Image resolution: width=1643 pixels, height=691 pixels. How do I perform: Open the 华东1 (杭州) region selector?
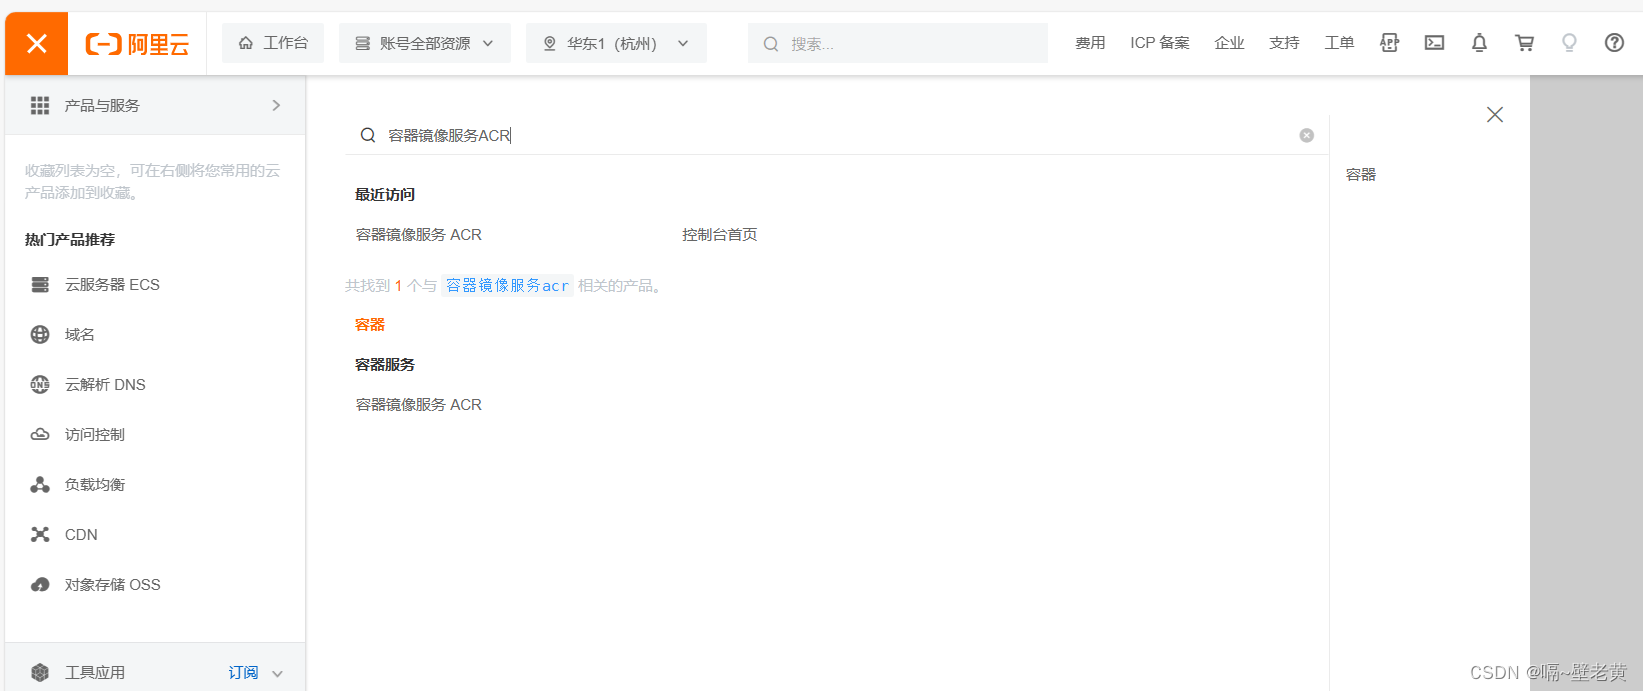[616, 43]
